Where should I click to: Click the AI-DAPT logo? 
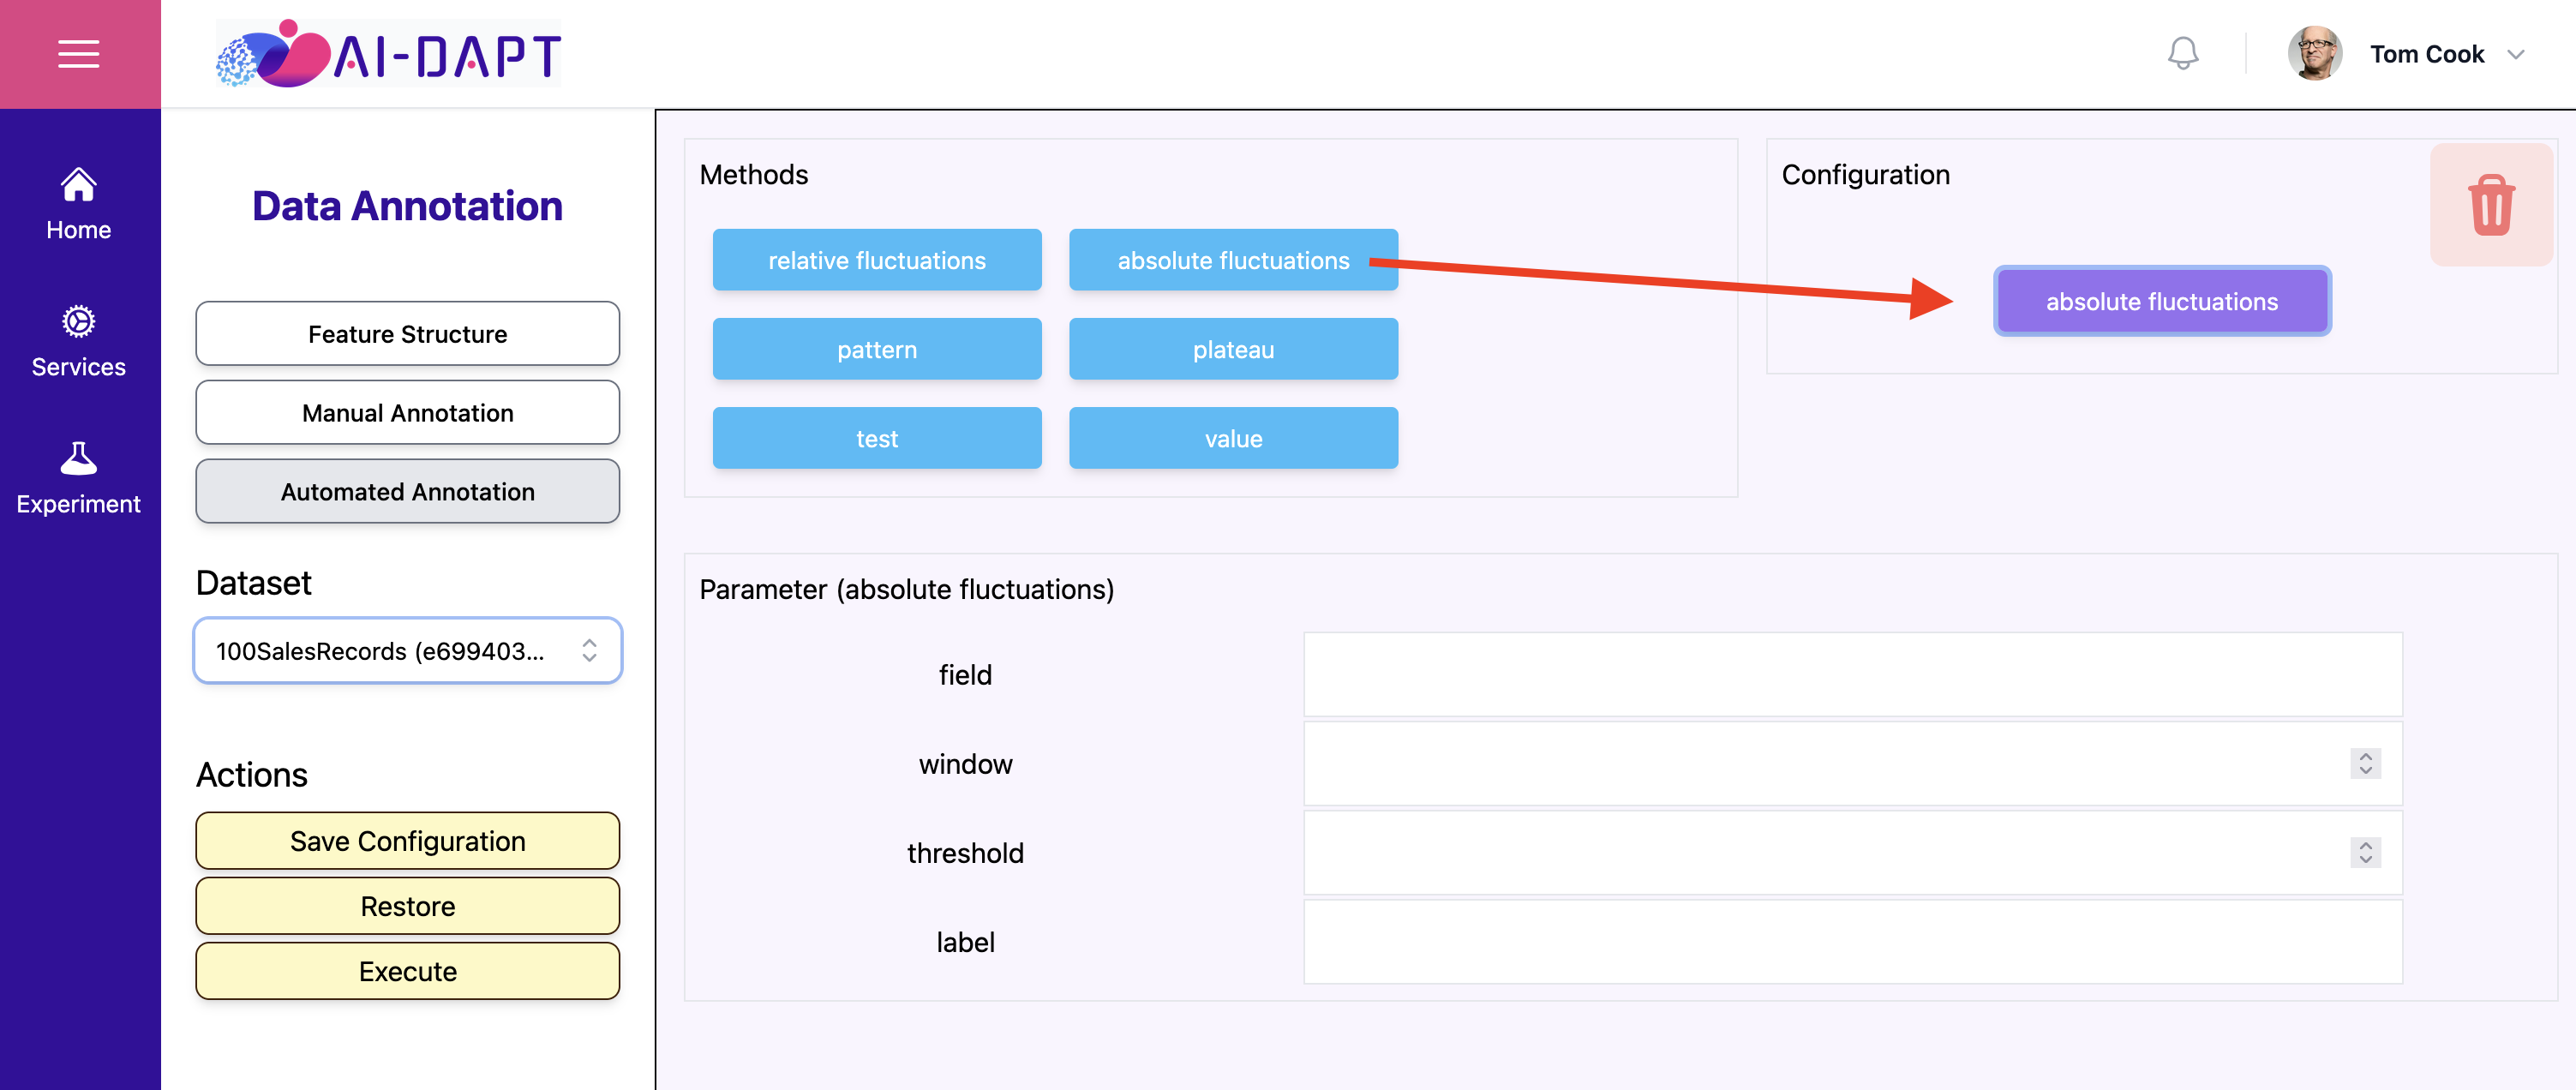point(389,54)
